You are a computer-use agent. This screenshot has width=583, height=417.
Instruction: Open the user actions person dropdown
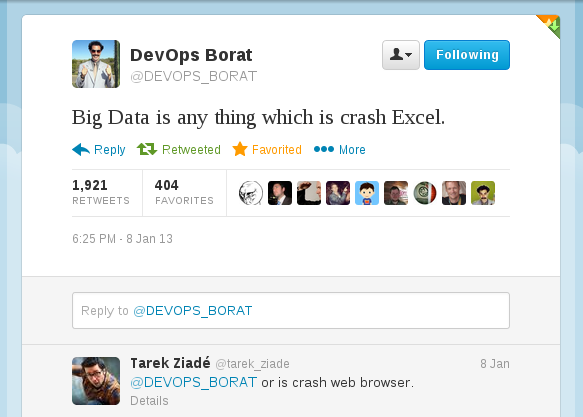coord(401,55)
